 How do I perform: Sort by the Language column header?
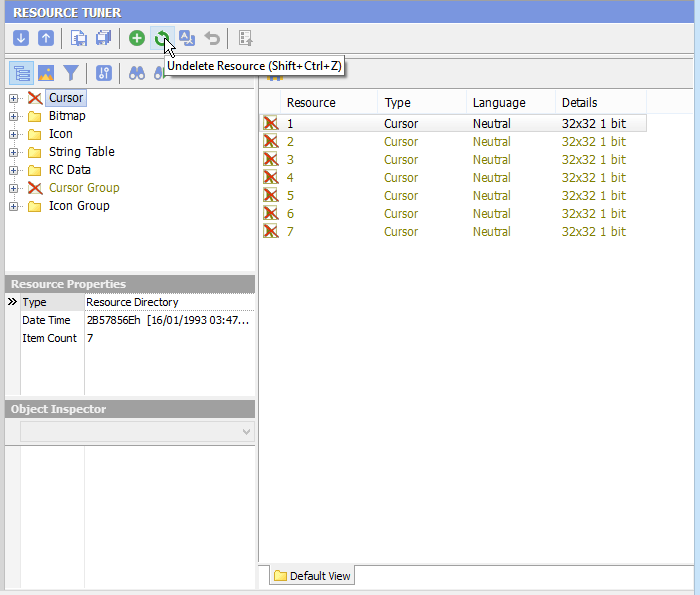click(x=511, y=103)
